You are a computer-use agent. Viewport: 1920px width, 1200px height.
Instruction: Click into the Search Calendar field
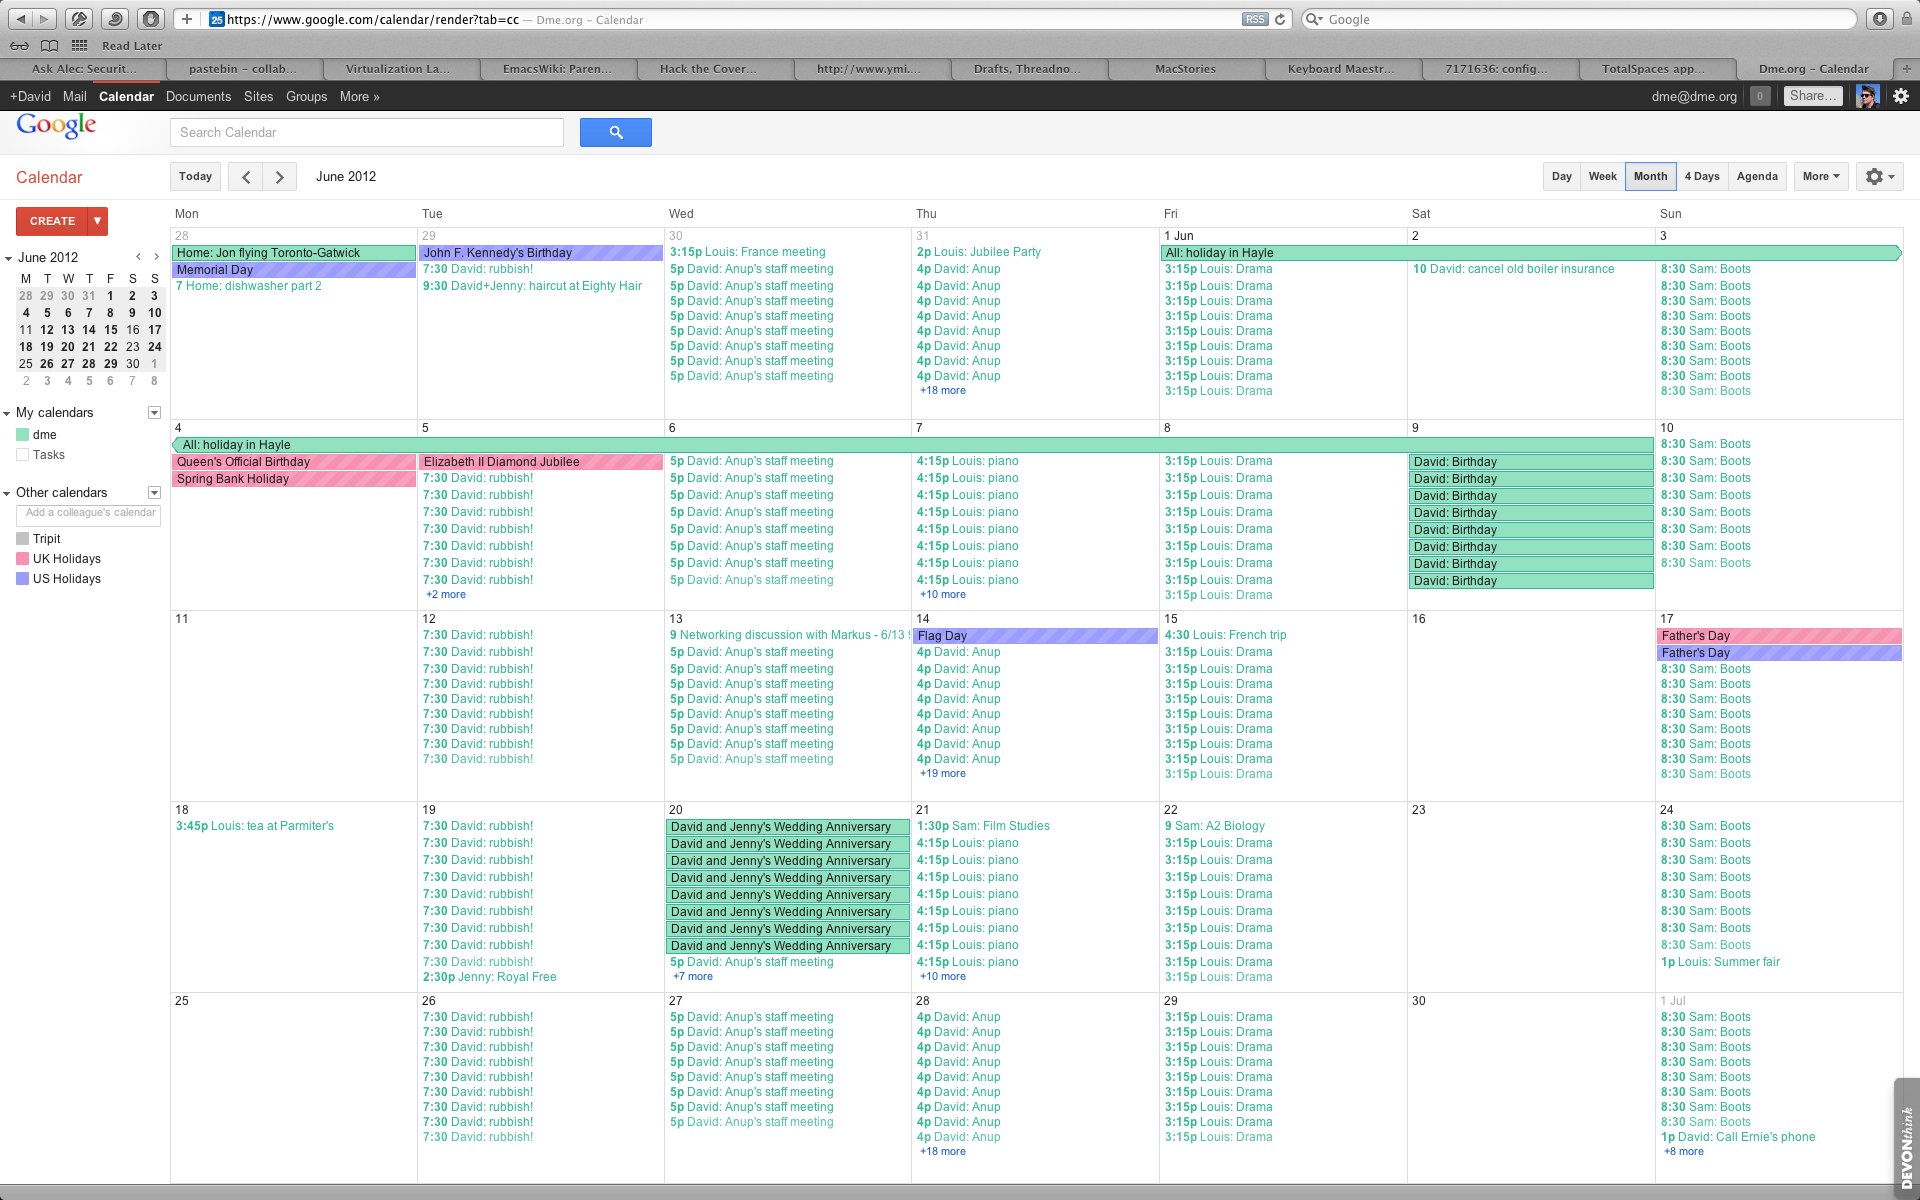click(366, 132)
